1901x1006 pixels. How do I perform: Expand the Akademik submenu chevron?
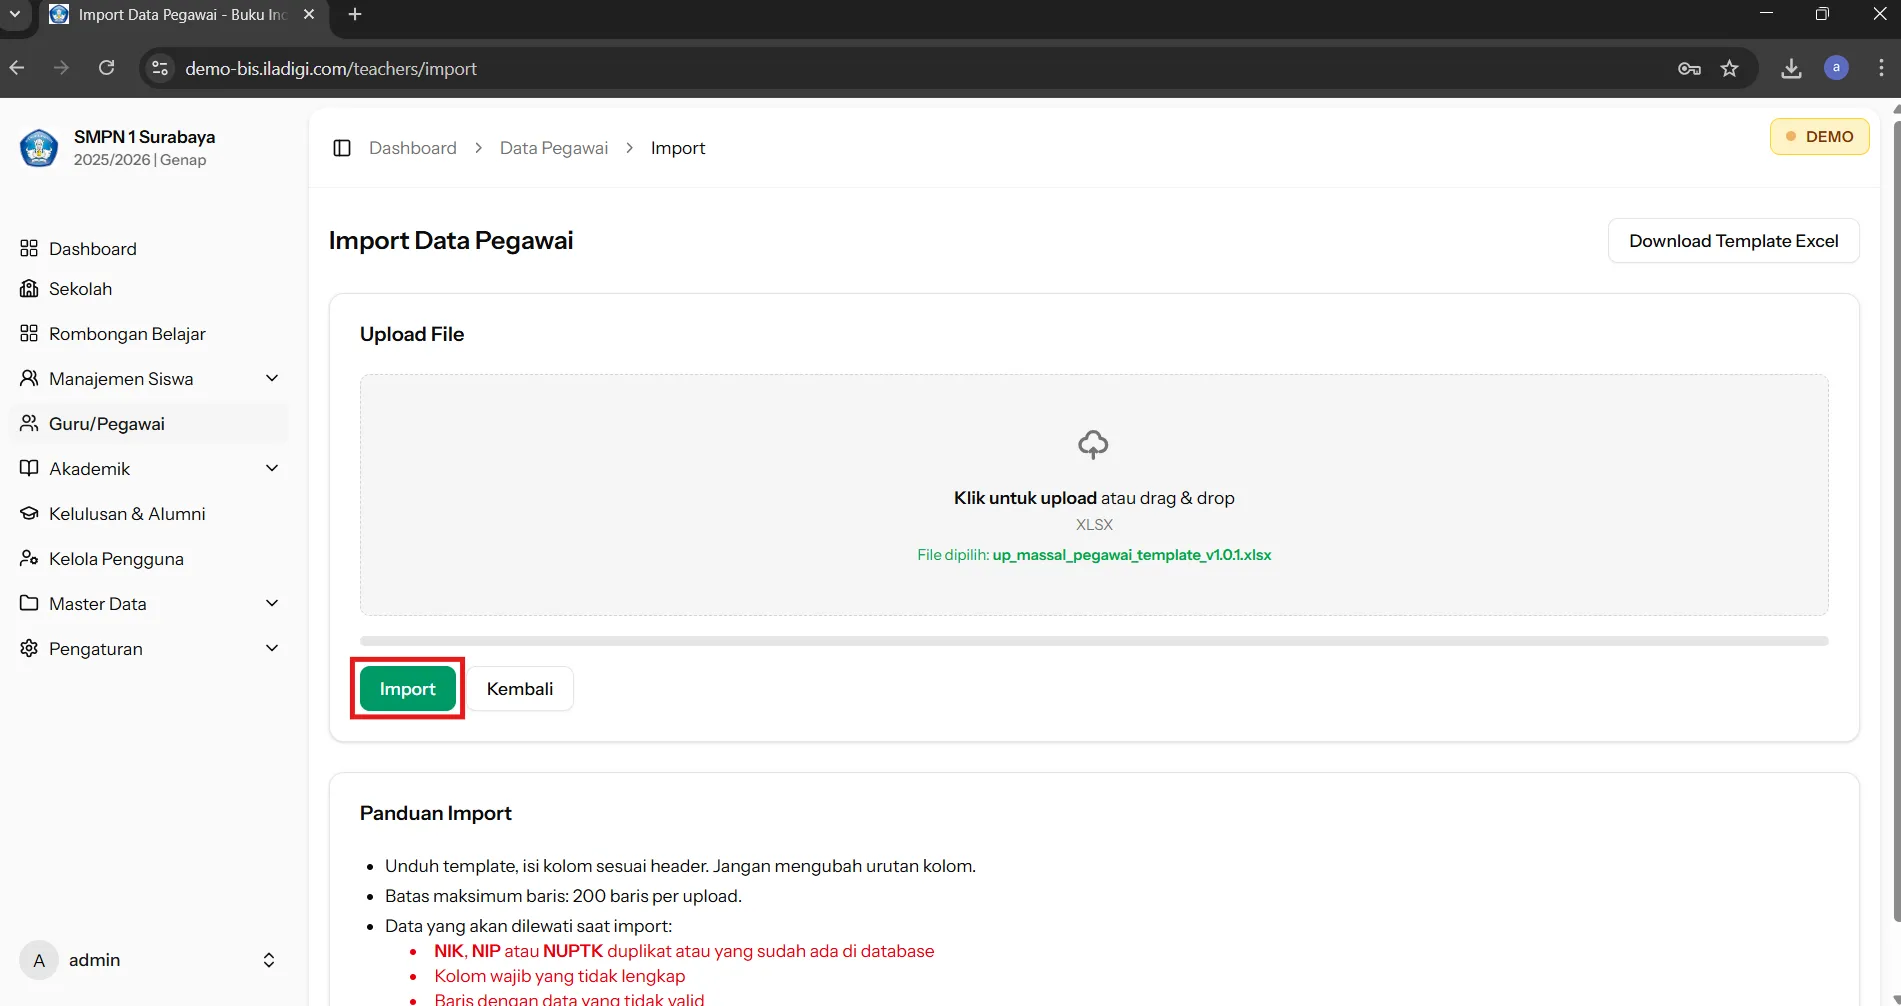coord(272,468)
